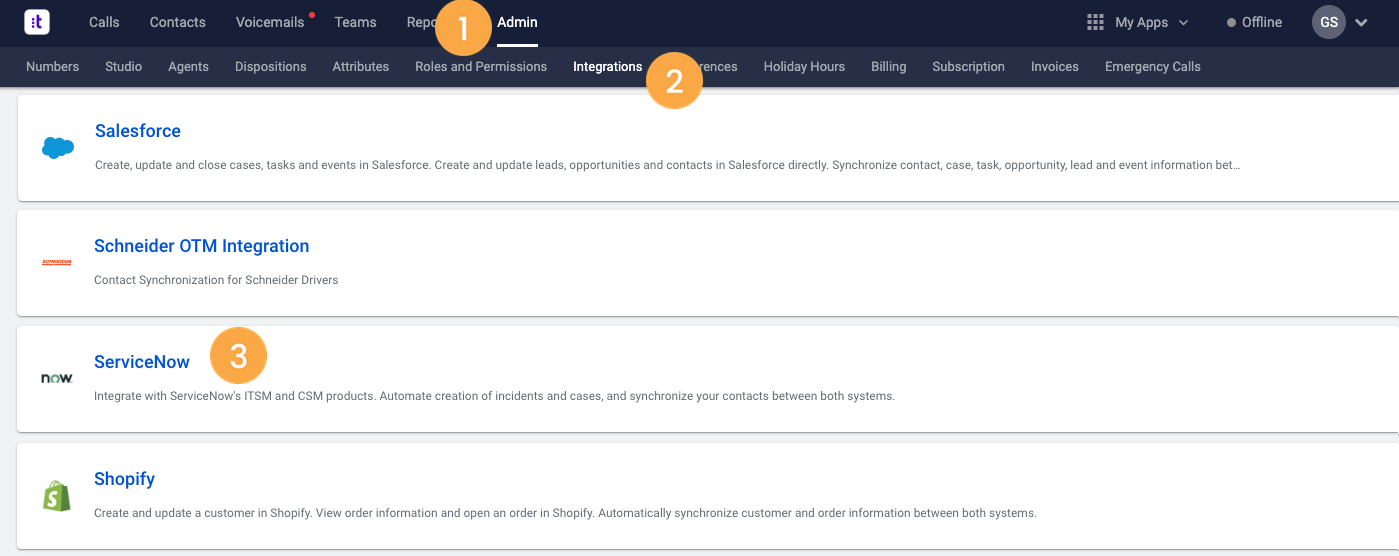Click the Talkdesk logo icon

pyautogui.click(x=37, y=21)
